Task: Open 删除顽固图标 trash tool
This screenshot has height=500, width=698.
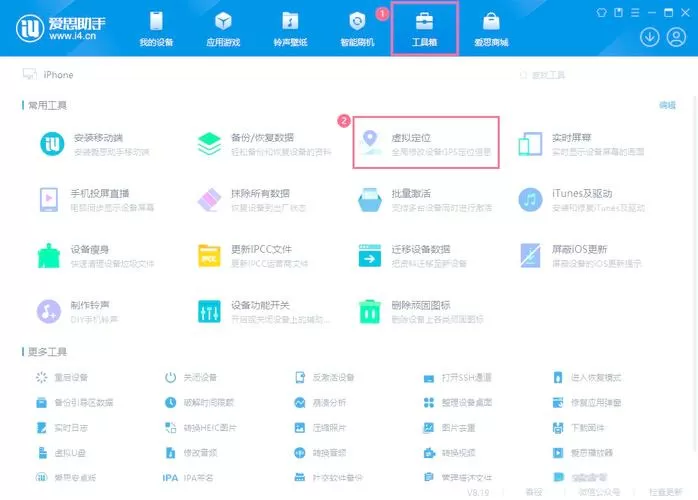Action: tap(421, 311)
